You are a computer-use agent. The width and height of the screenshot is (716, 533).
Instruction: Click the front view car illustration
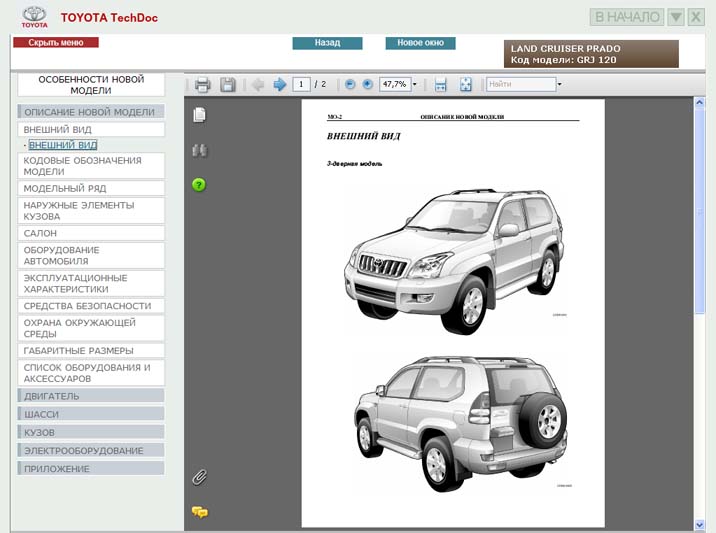(453, 261)
